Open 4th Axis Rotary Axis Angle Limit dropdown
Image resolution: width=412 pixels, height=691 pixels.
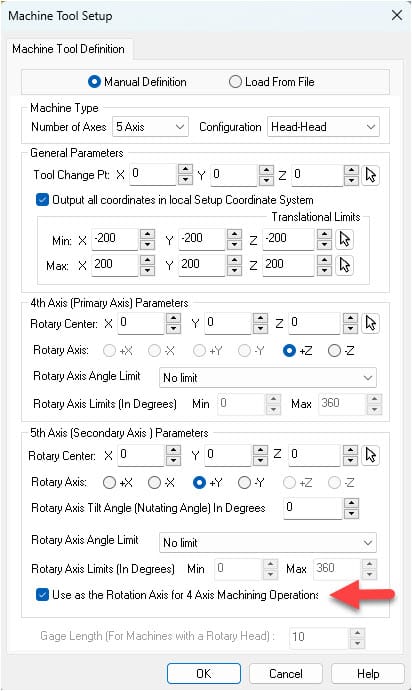point(268,378)
